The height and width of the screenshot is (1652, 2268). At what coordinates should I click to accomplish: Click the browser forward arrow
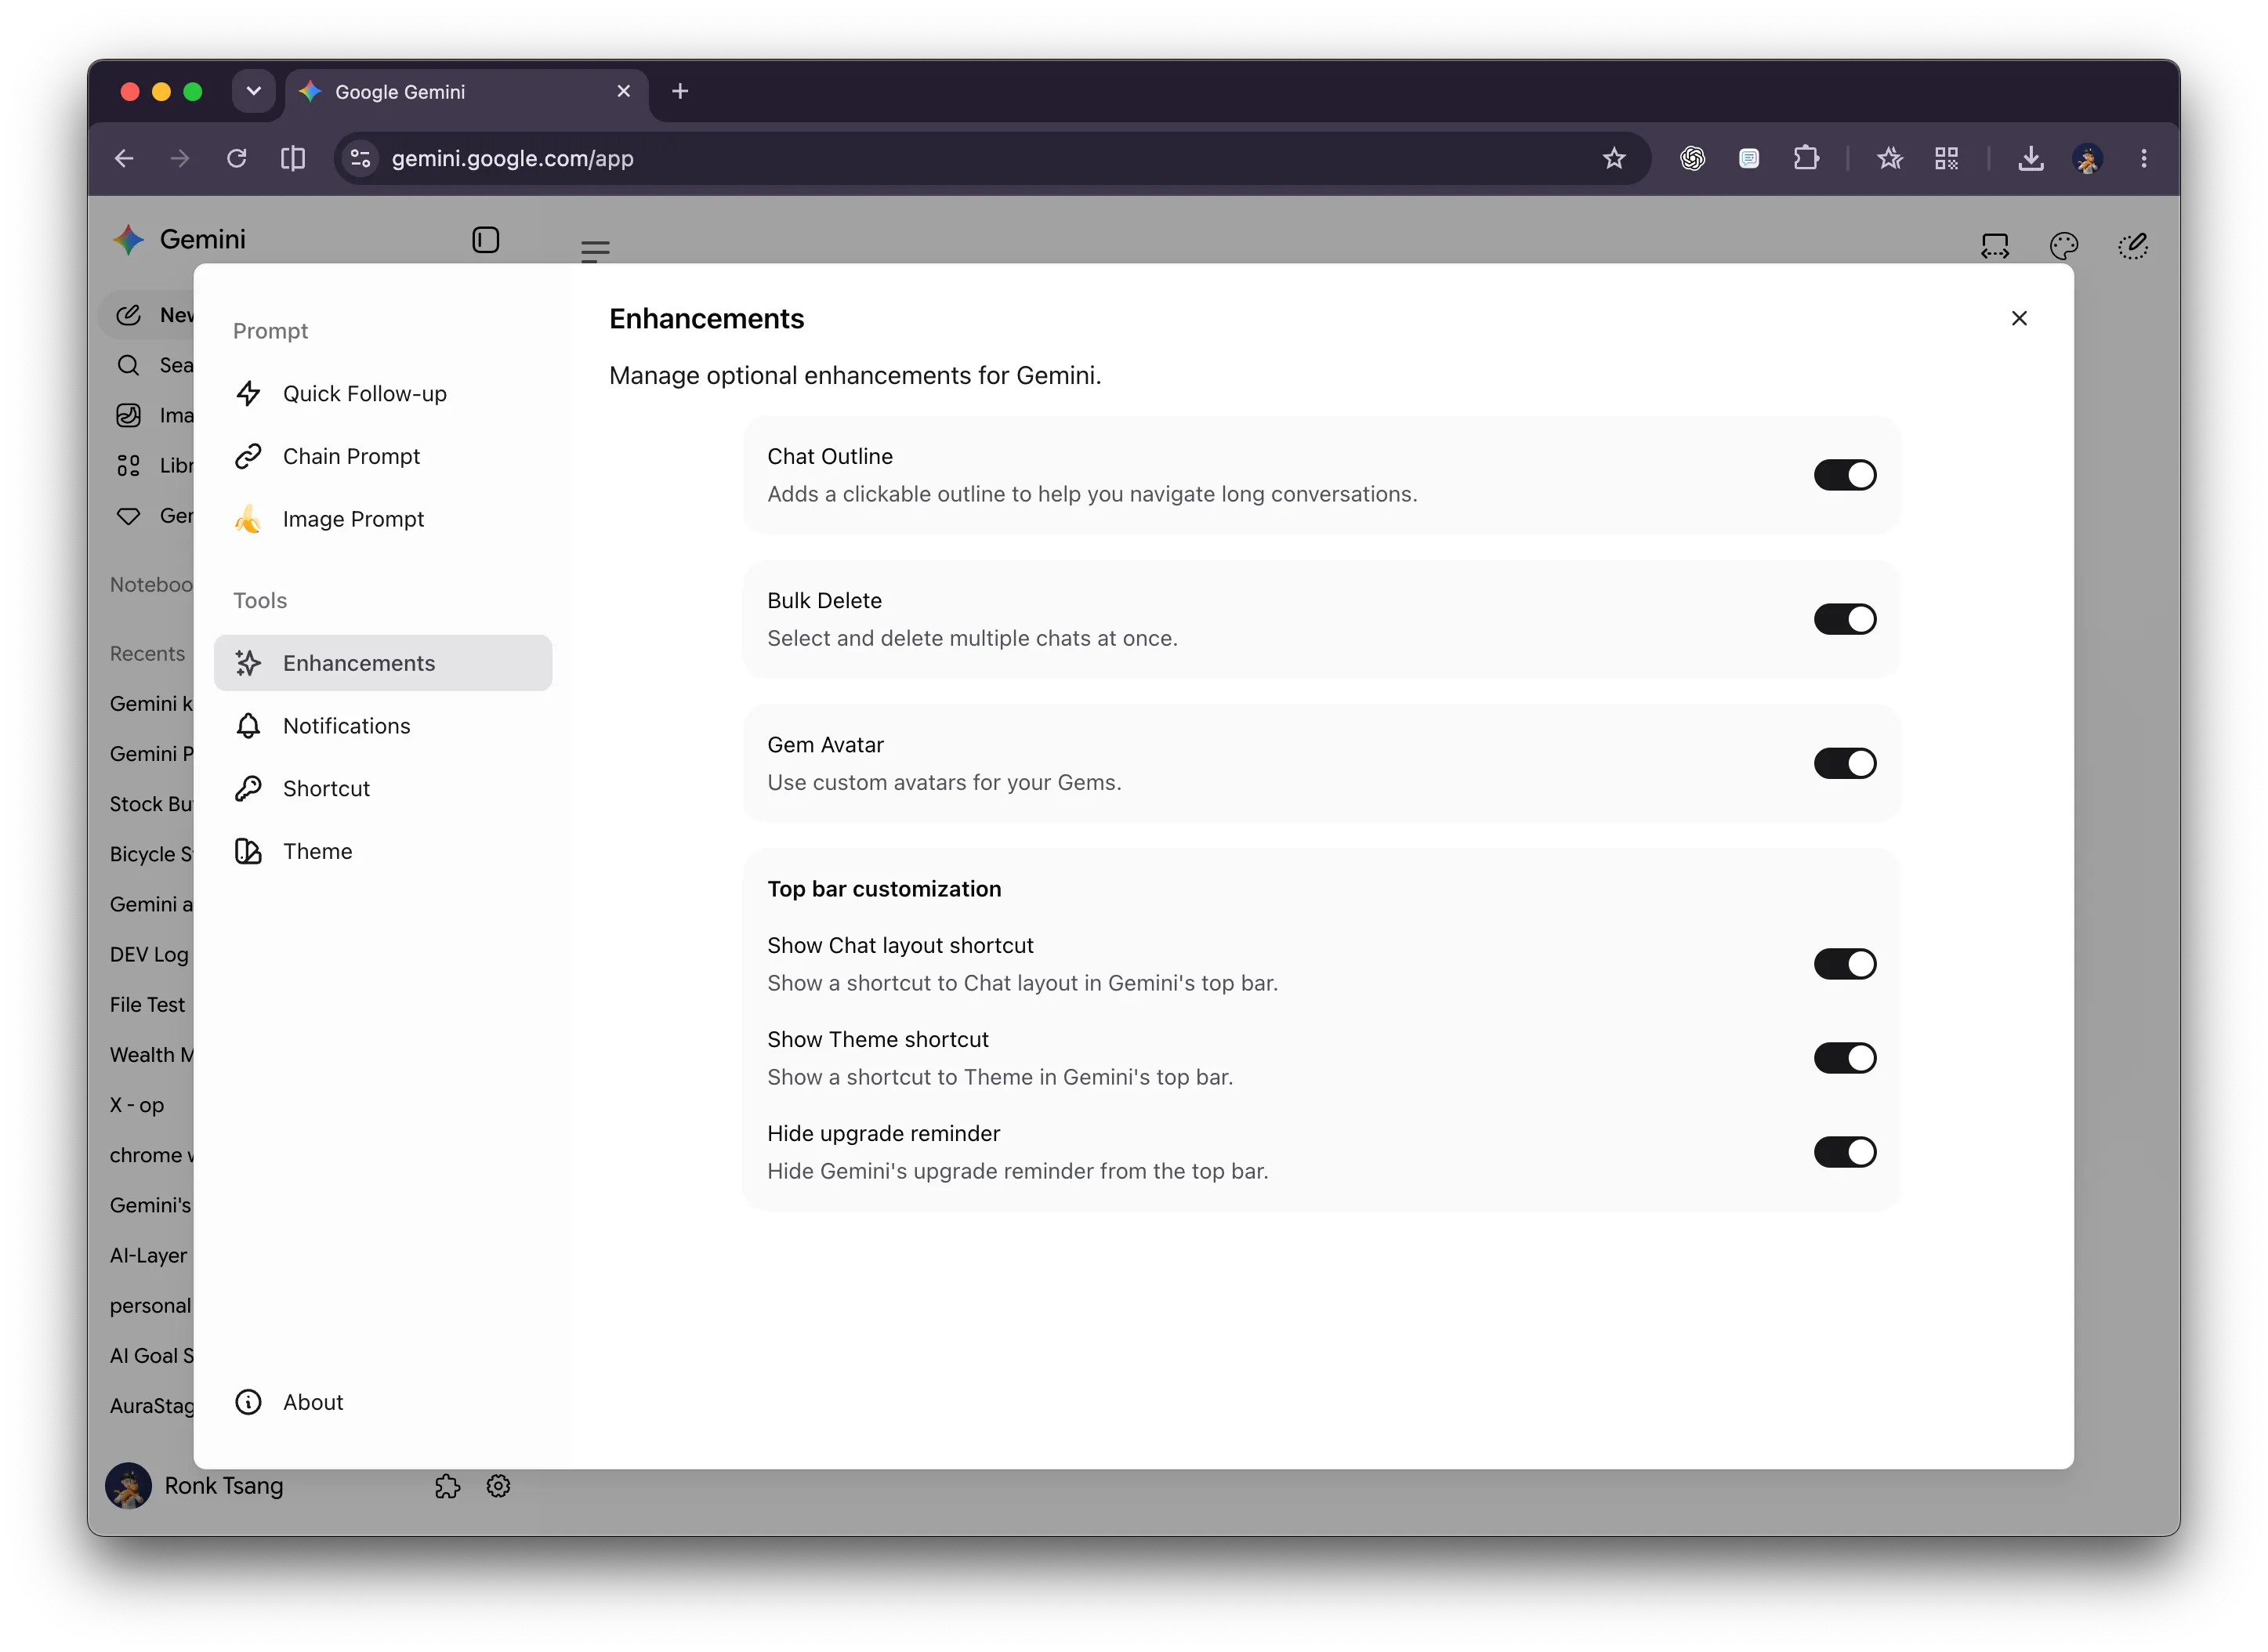click(x=180, y=158)
